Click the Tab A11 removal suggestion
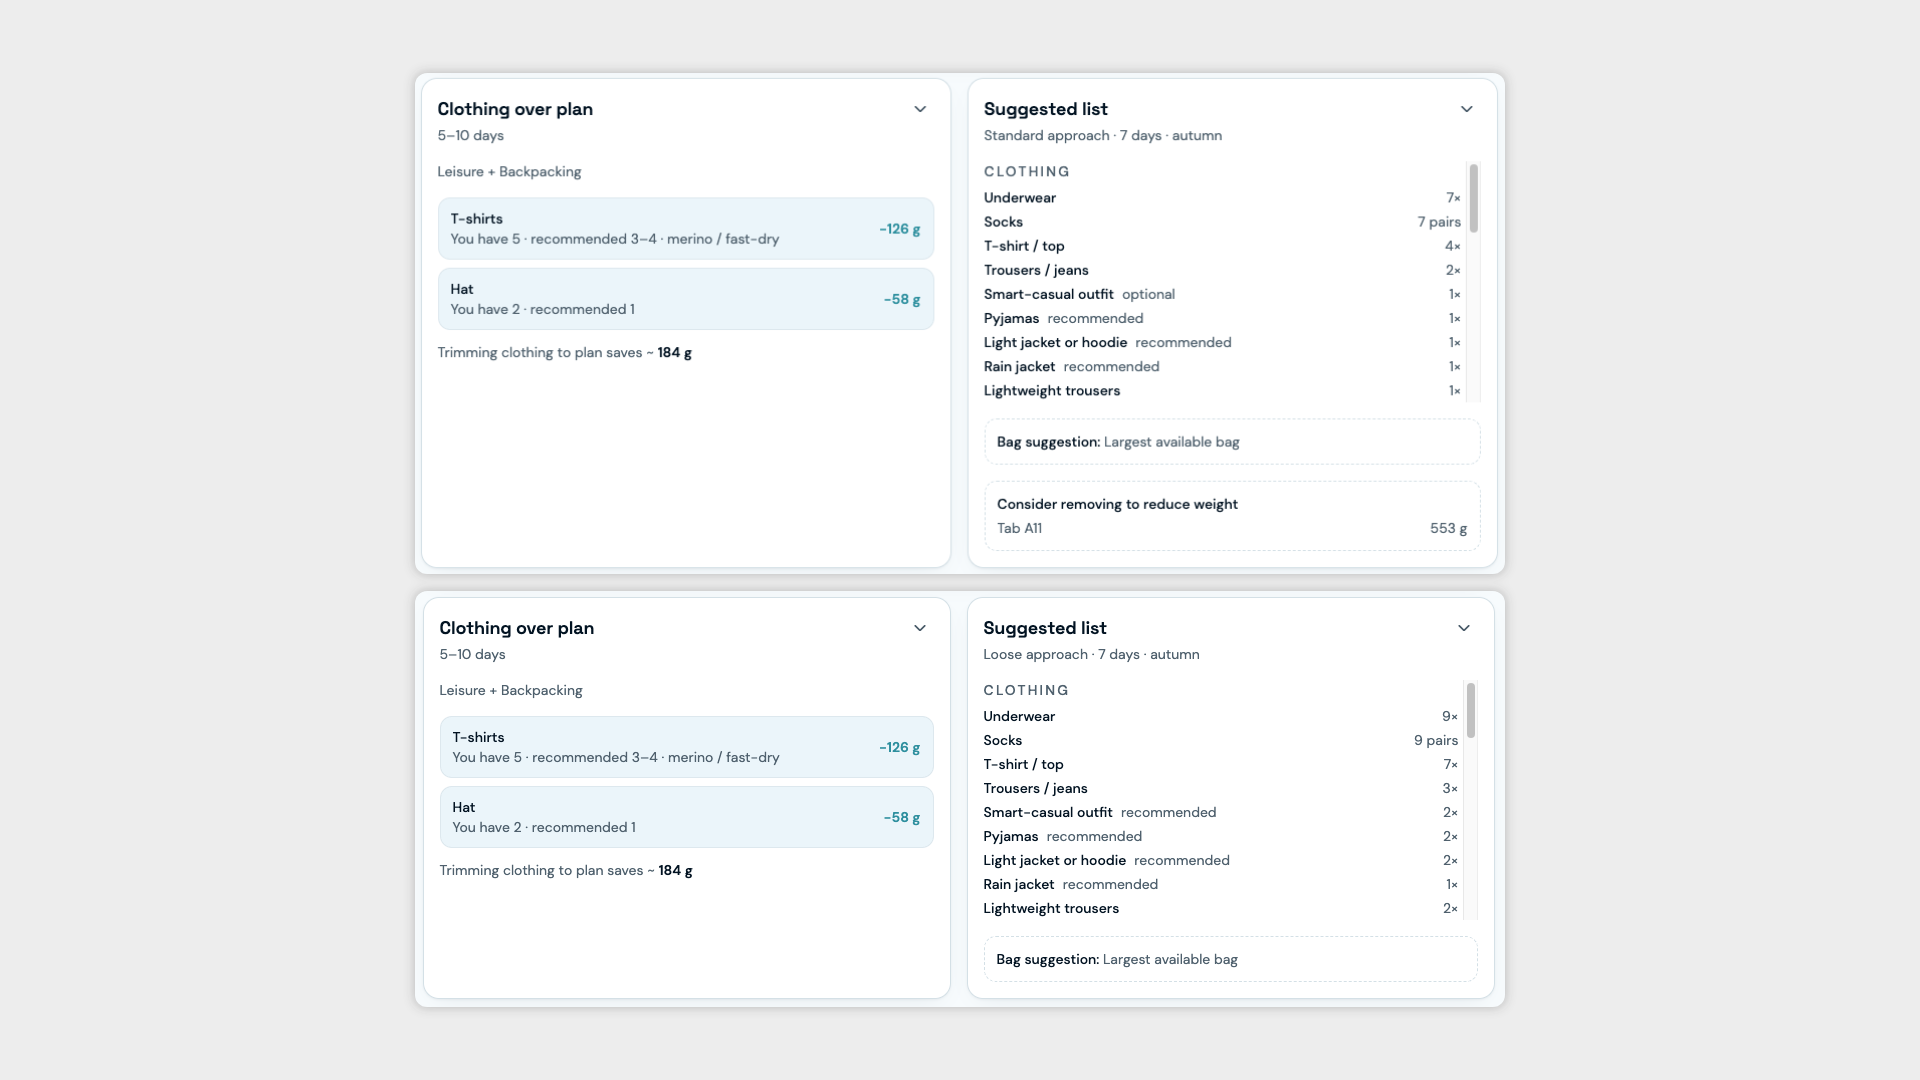1920x1080 pixels. tap(1232, 528)
